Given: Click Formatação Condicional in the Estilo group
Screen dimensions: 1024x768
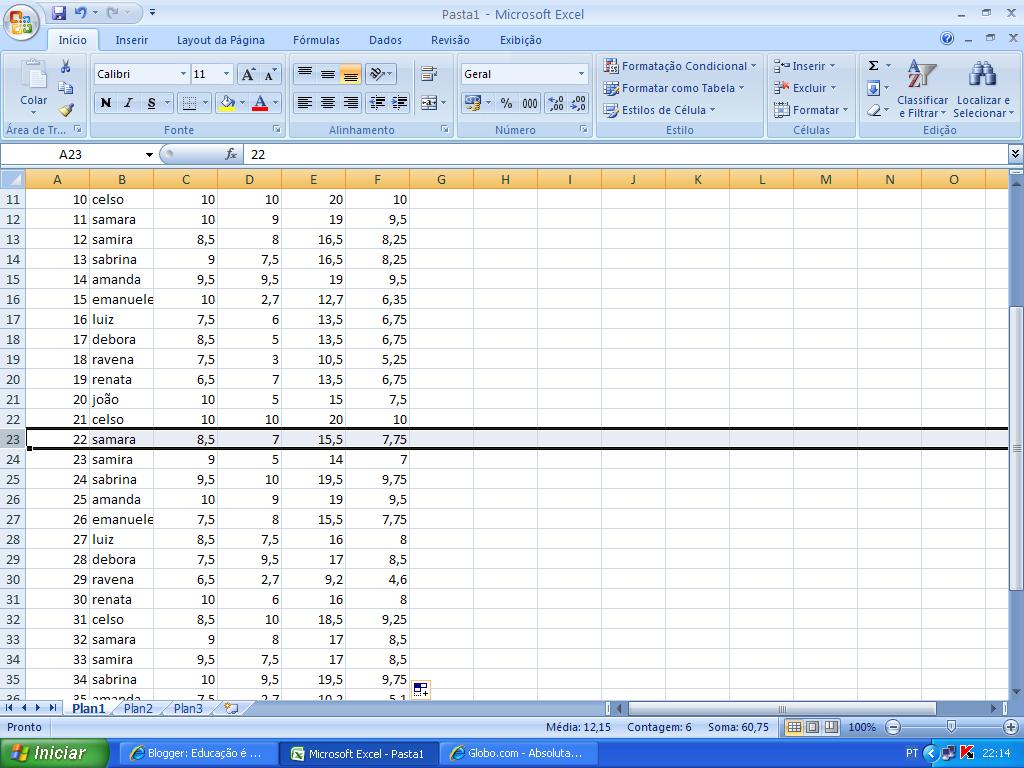Looking at the screenshot, I should pyautogui.click(x=680, y=66).
